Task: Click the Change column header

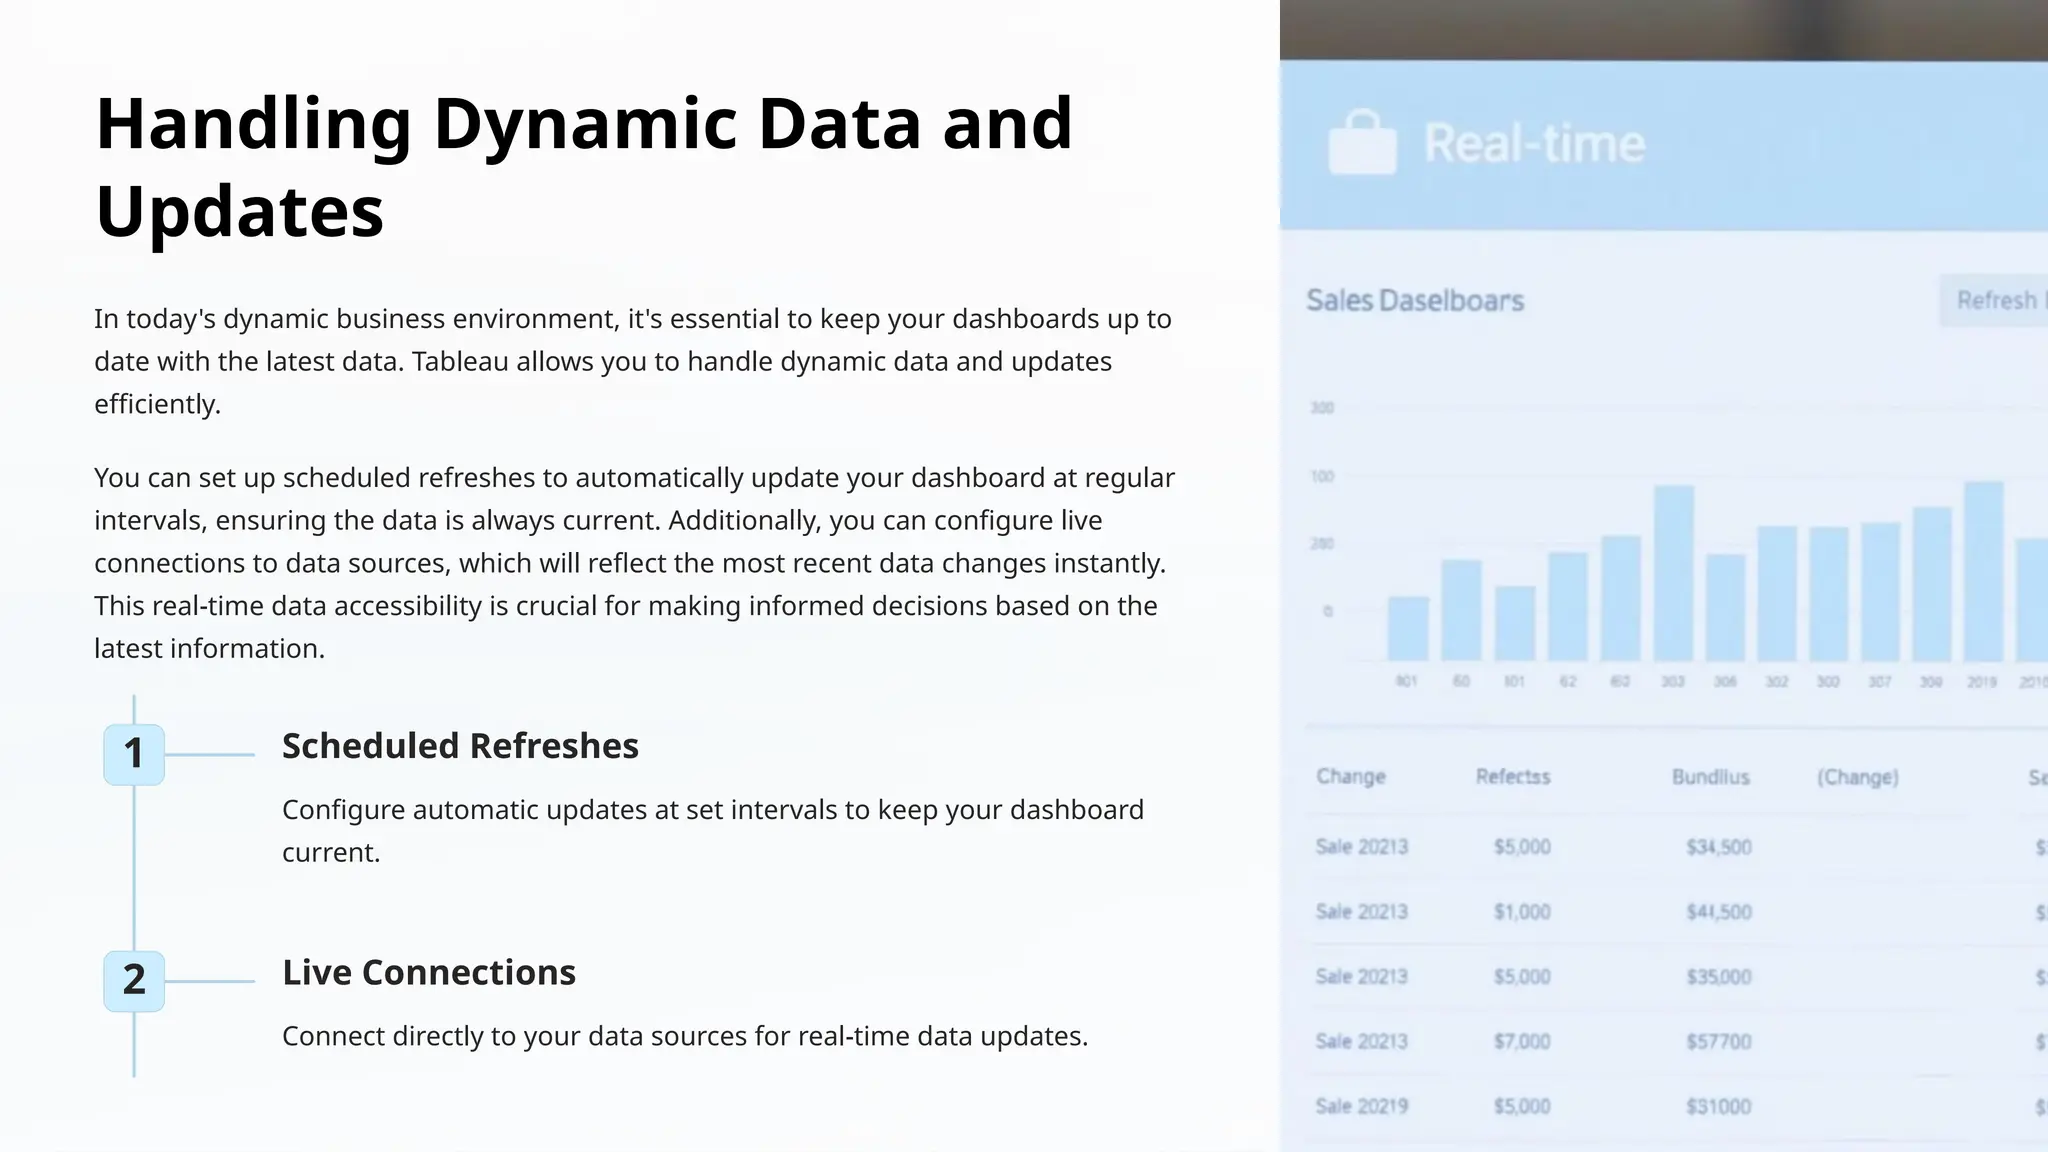Action: [1351, 777]
